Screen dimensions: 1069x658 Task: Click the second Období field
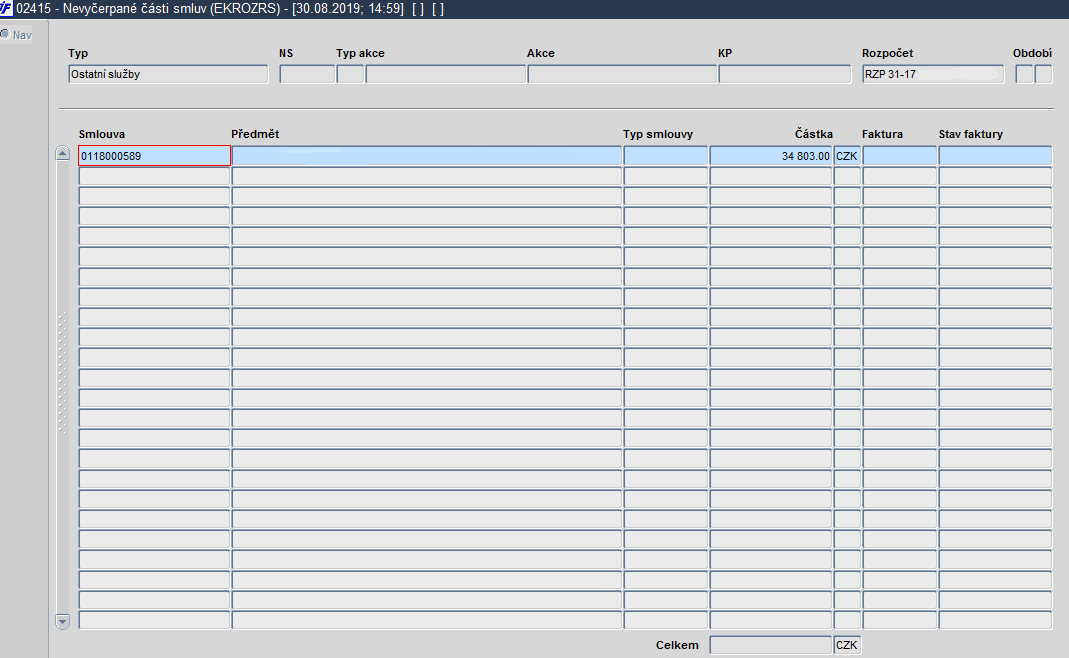pyautogui.click(x=1043, y=74)
